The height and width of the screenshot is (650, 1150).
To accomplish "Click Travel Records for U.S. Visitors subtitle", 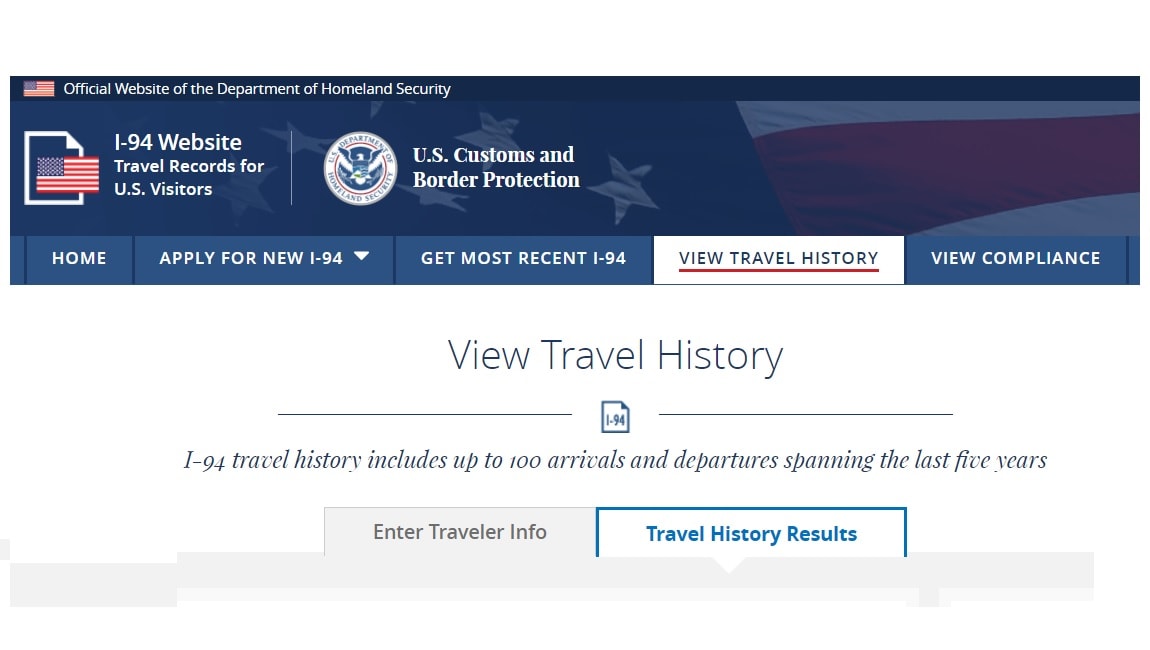I will tap(188, 178).
